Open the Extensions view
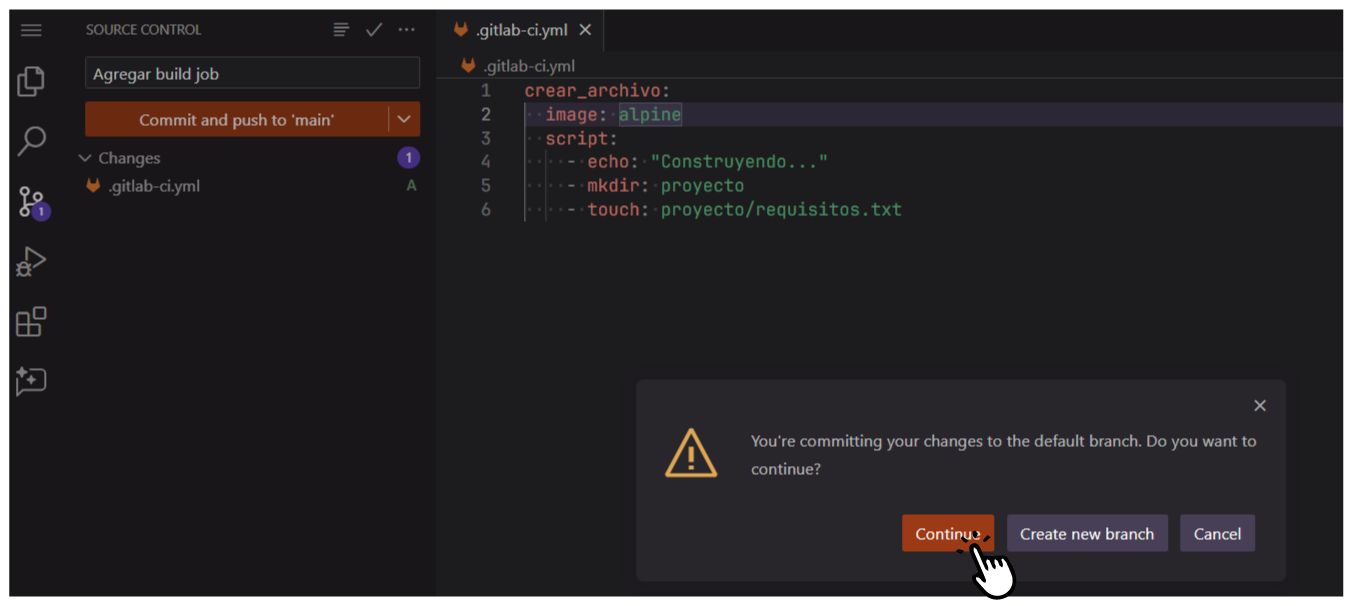The width and height of the screenshot is (1352, 606). pos(31,322)
